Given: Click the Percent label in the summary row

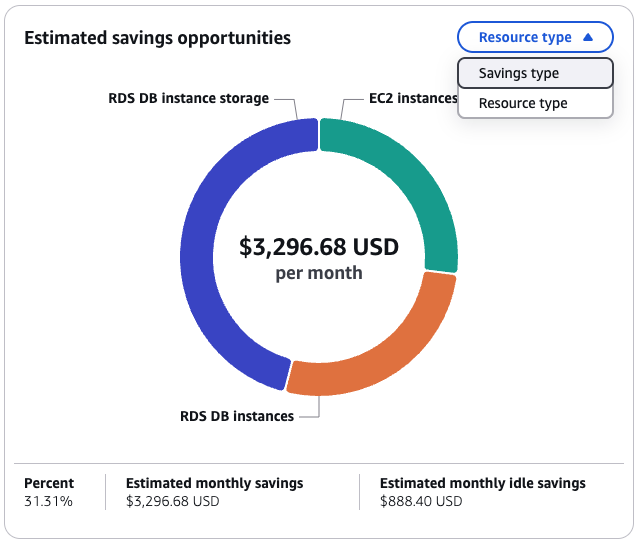Looking at the screenshot, I should click(x=49, y=483).
